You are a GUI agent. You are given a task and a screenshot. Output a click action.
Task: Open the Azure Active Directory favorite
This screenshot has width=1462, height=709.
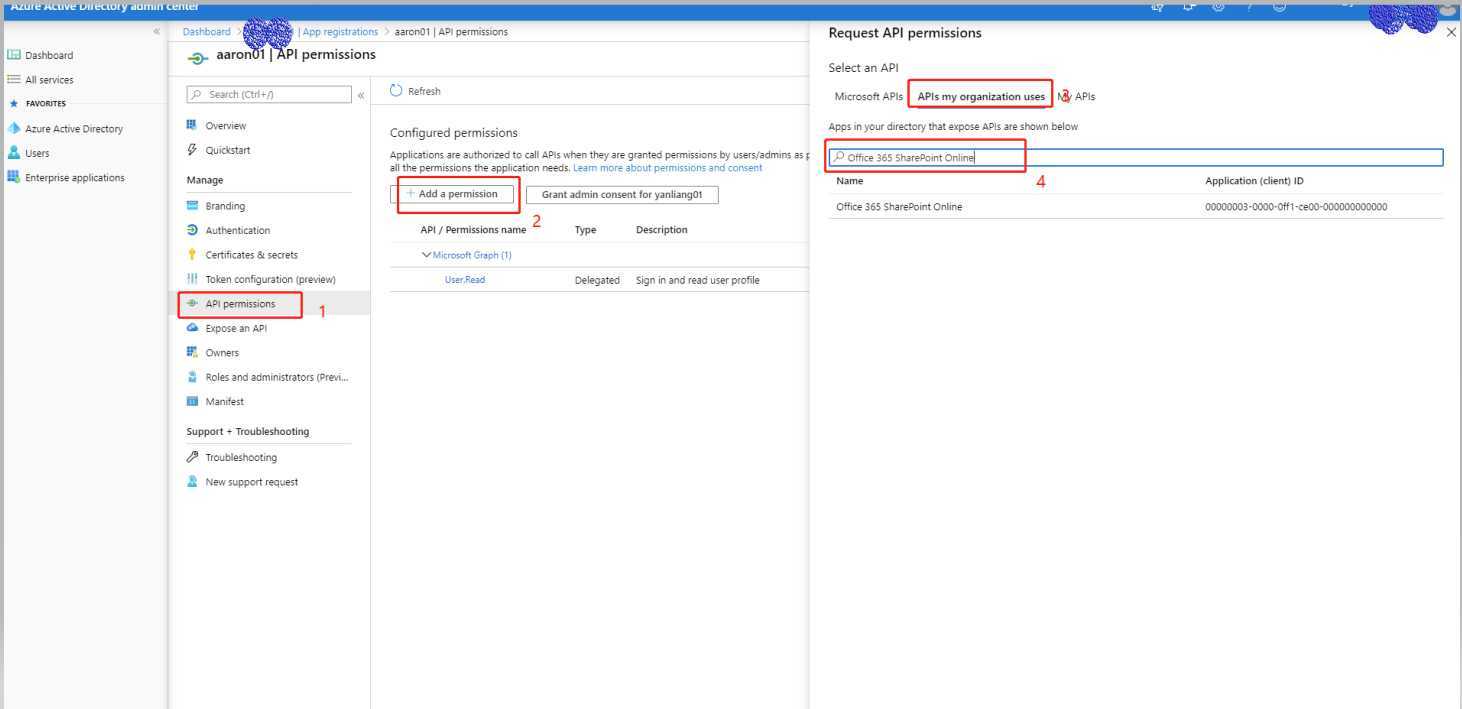point(73,129)
